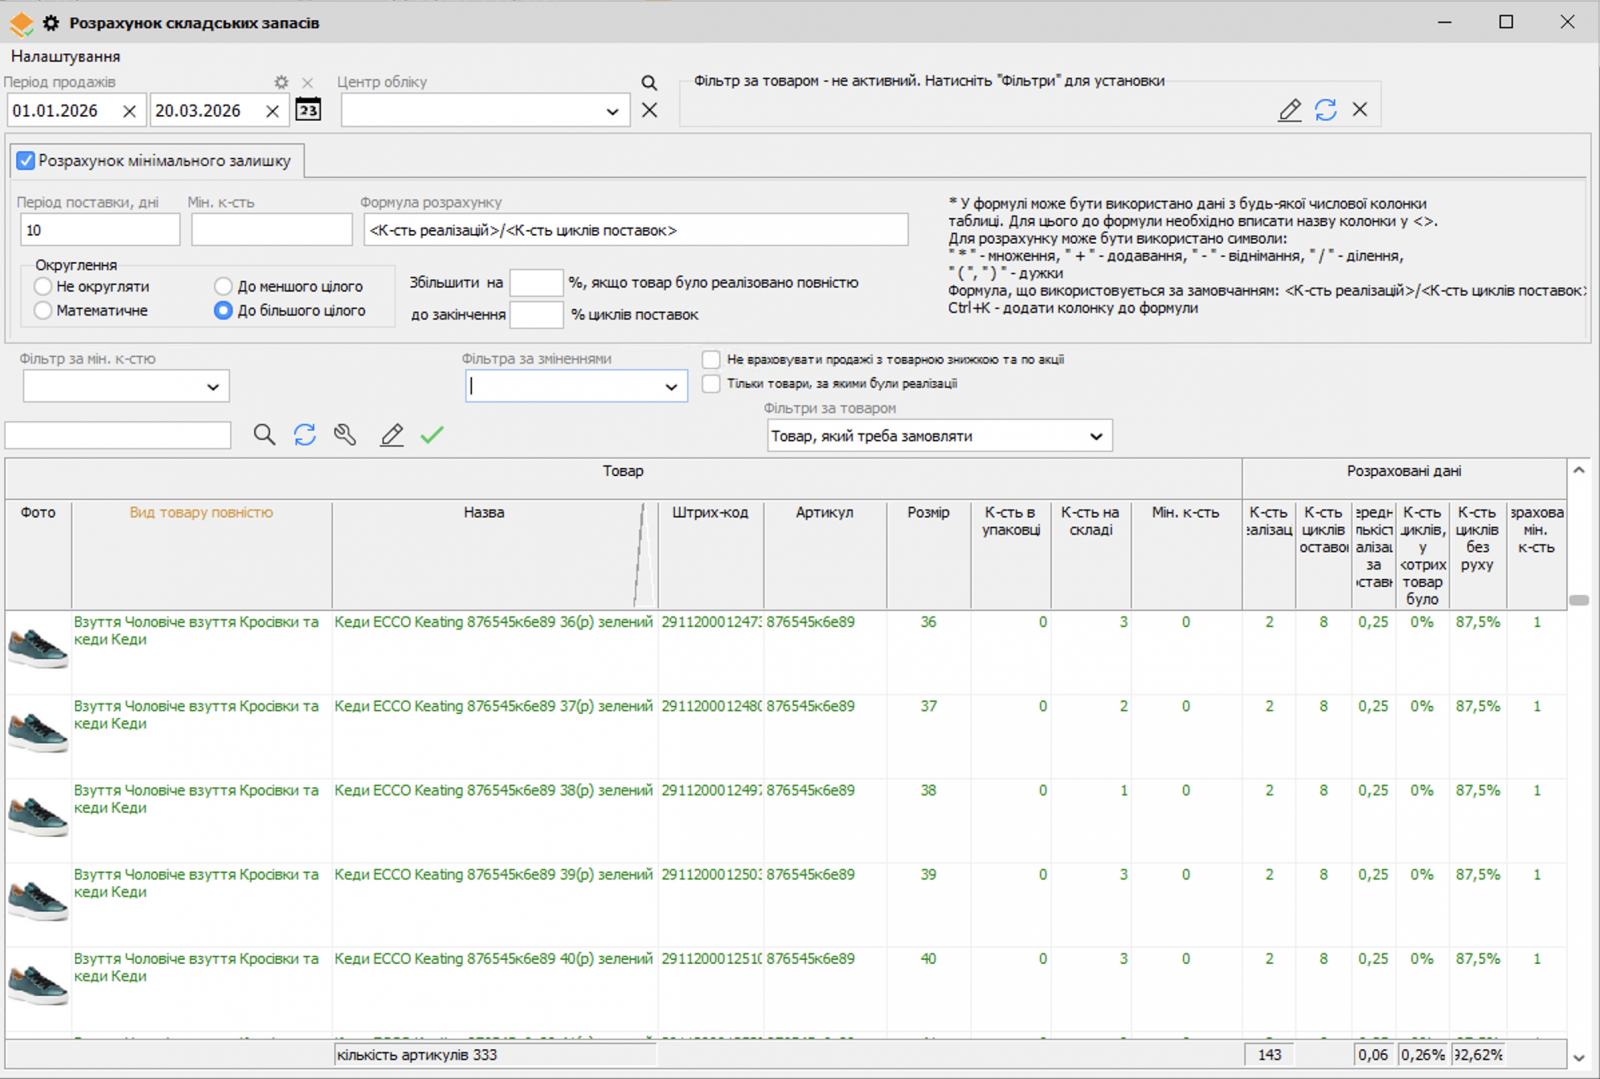Toggle Розрахунок мінімального залишку checkbox
Viewport: 1600px width, 1079px height.
[x=27, y=161]
